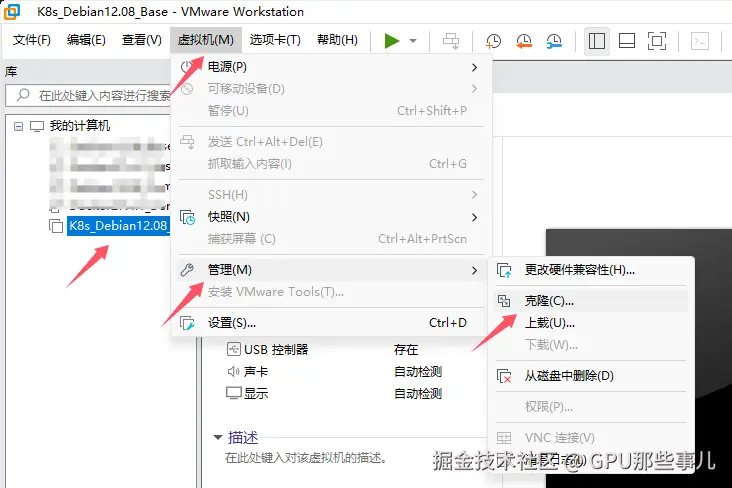Image resolution: width=732 pixels, height=488 pixels.
Task: Open the 查看(V) menu
Action: 141,40
